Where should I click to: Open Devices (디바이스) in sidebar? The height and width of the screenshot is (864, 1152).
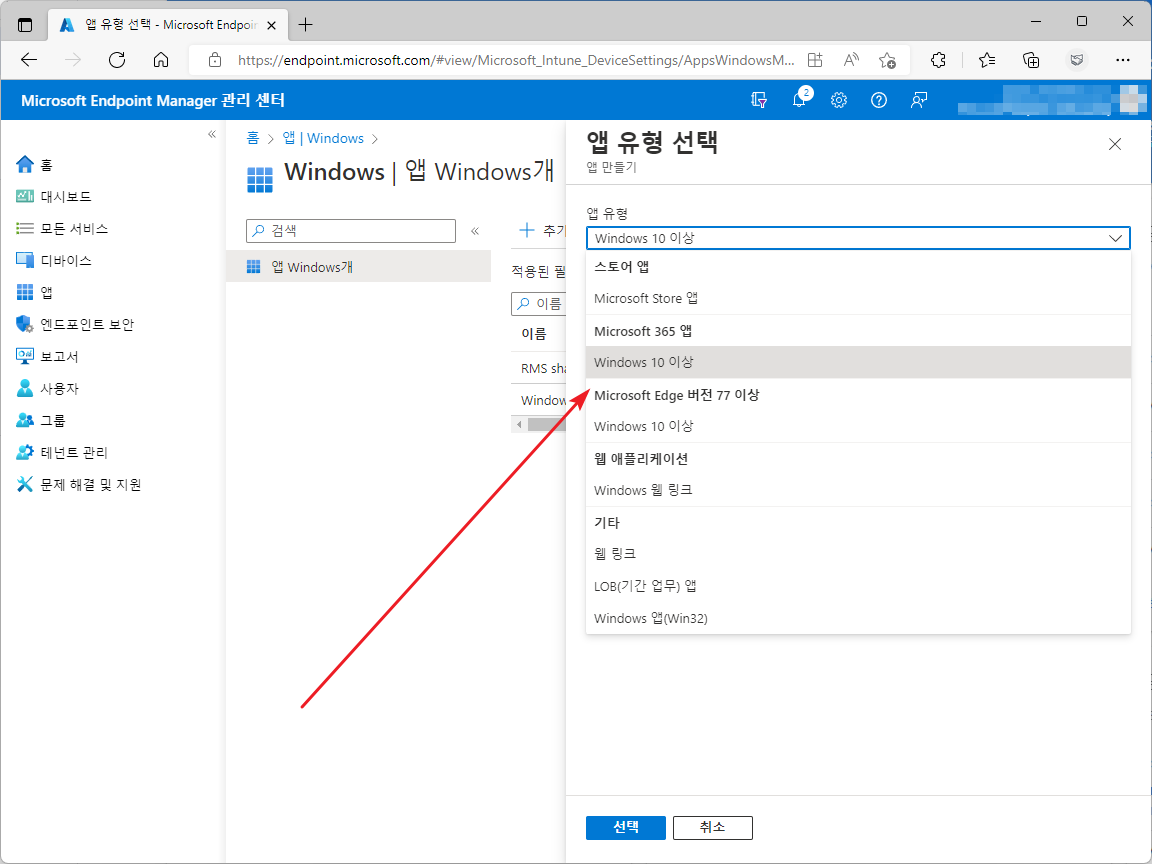click(54, 260)
